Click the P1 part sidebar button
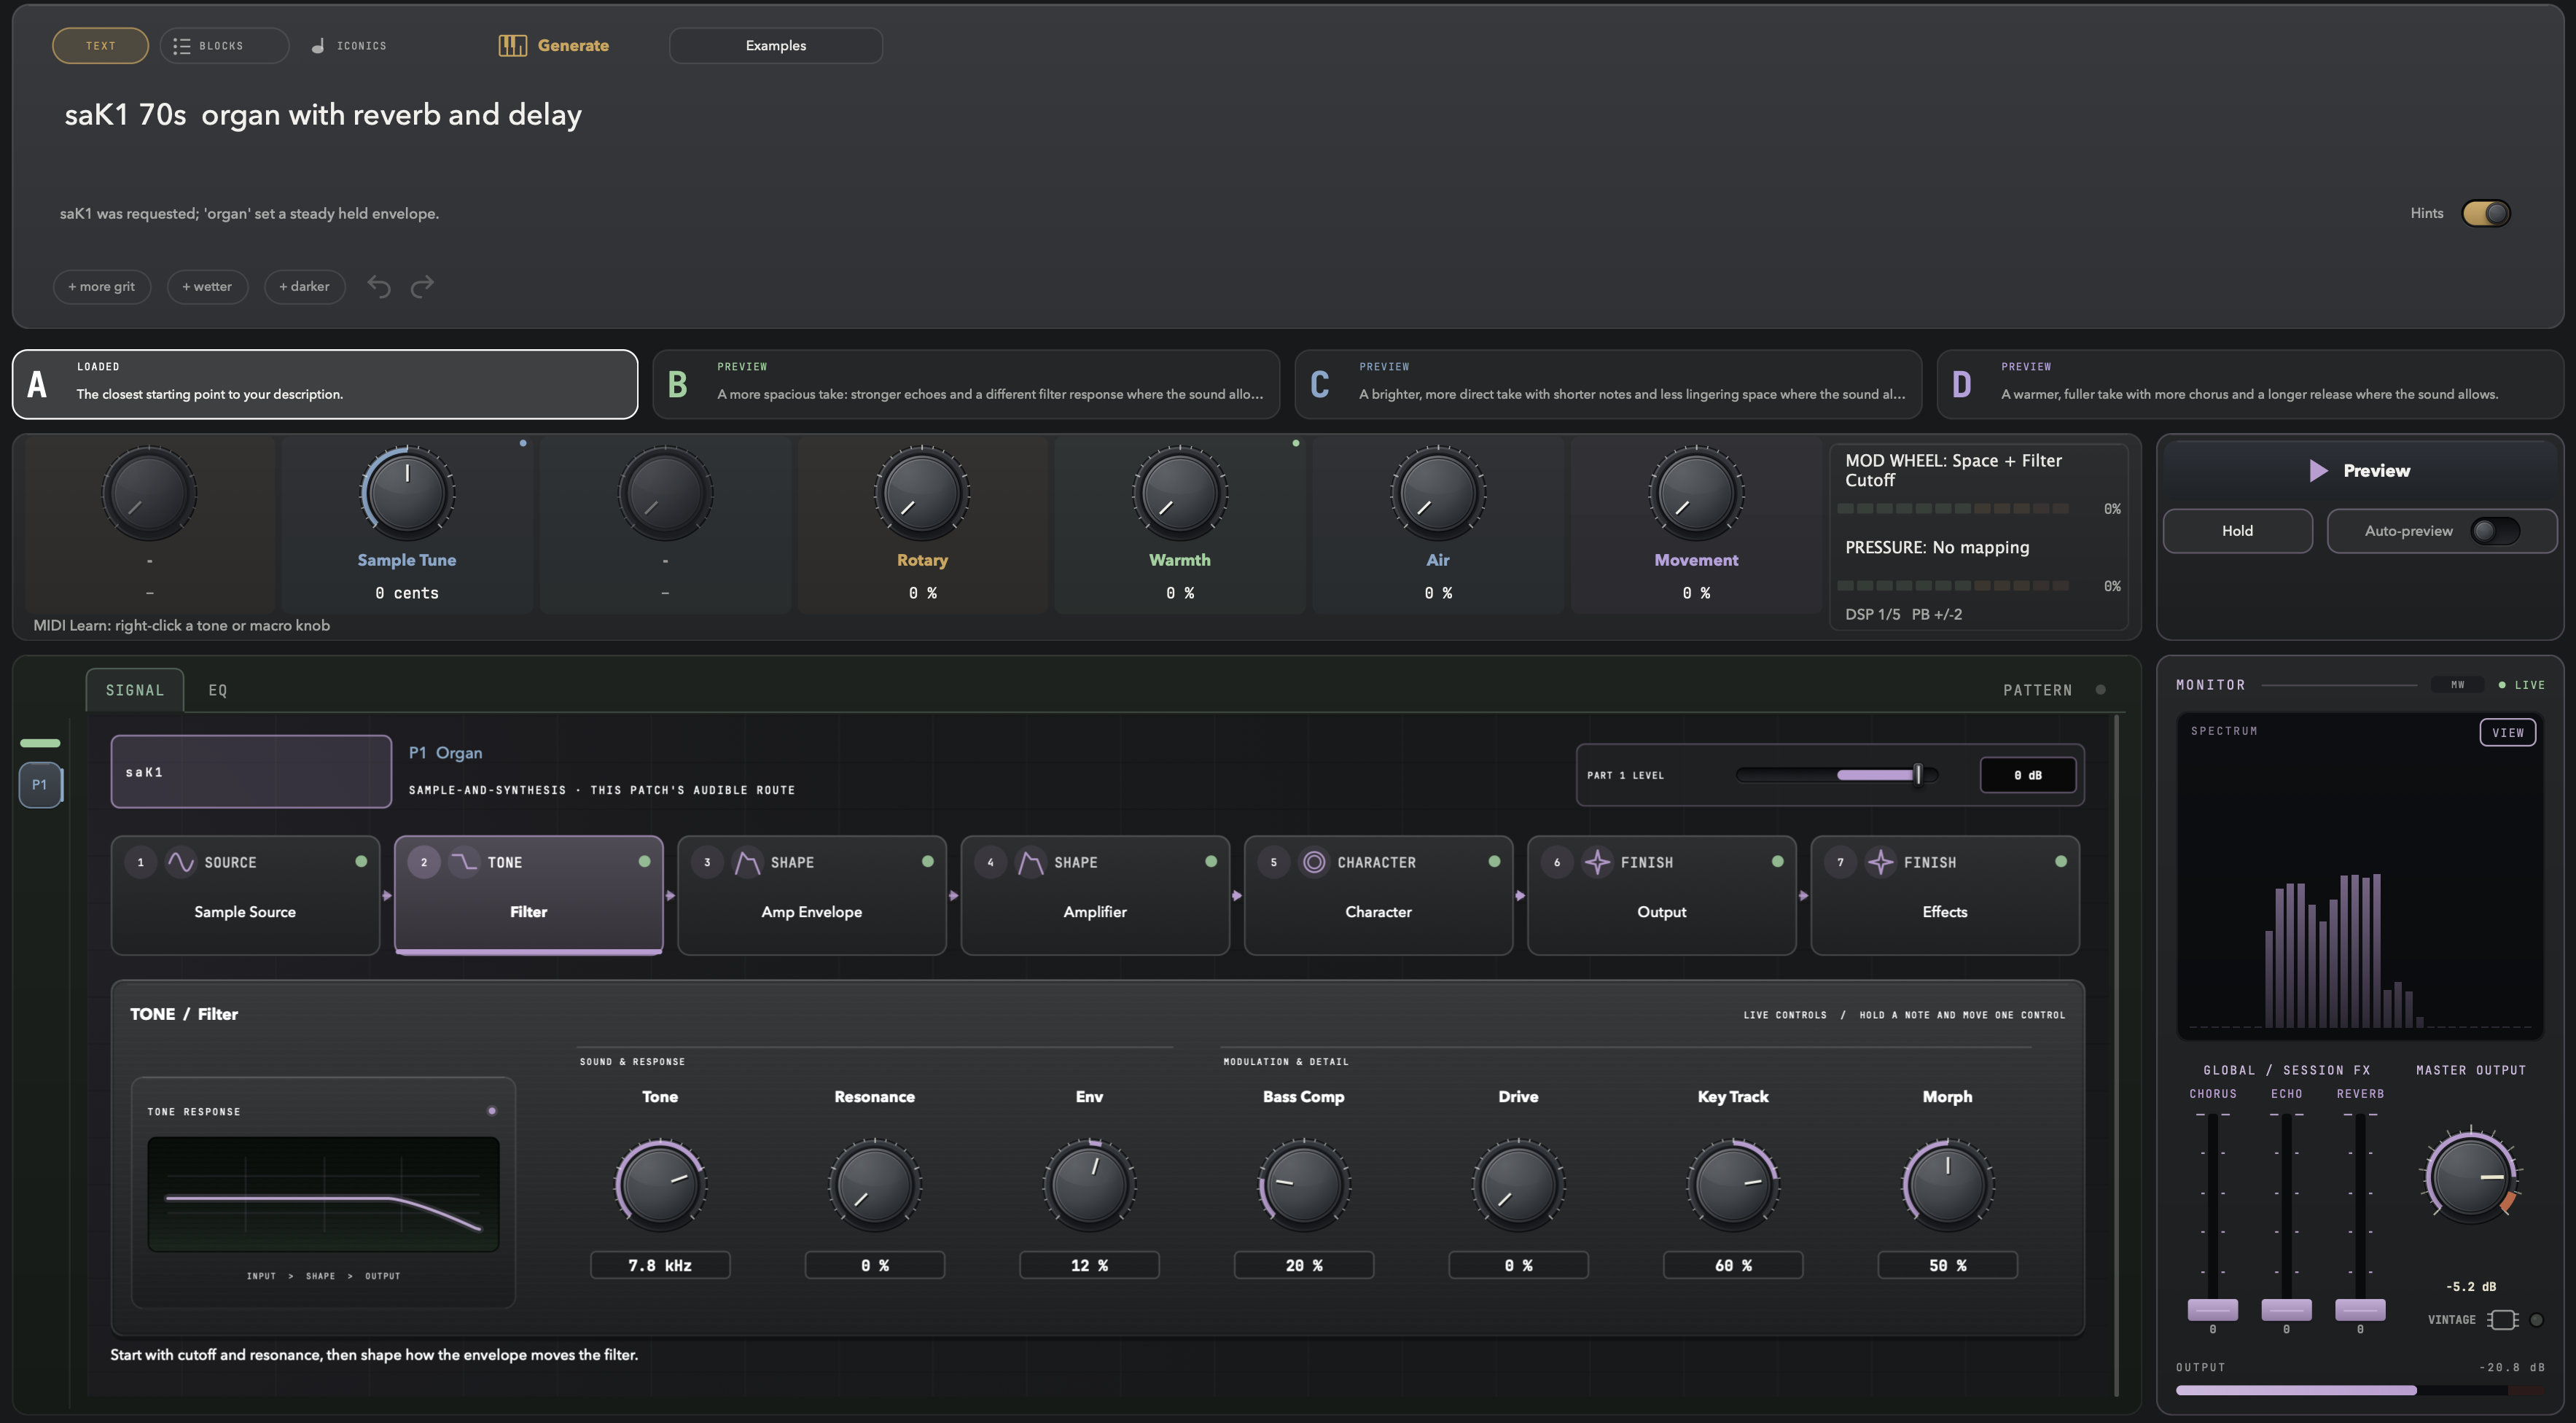 pyautogui.click(x=40, y=785)
